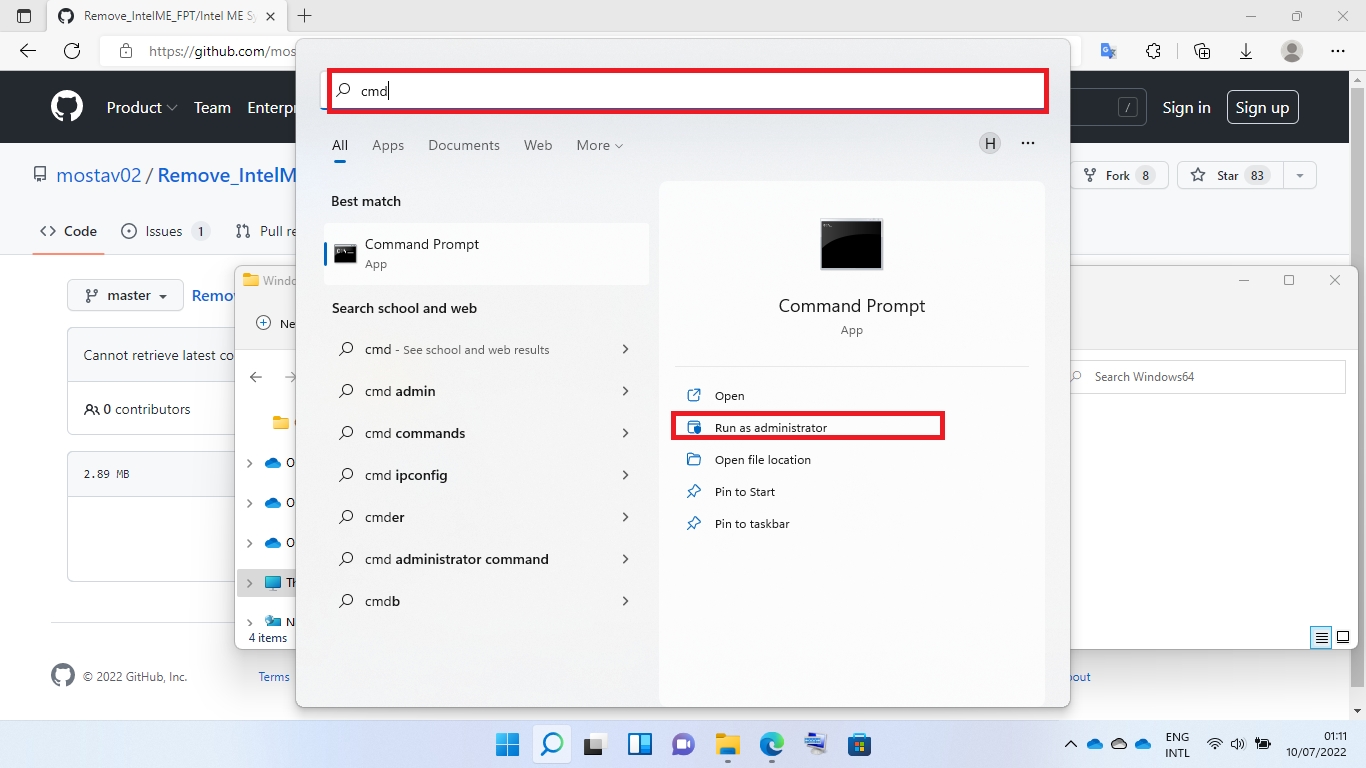Expand the 'cmder' suggestion chevron
Image resolution: width=1366 pixels, height=768 pixels.
pos(625,517)
